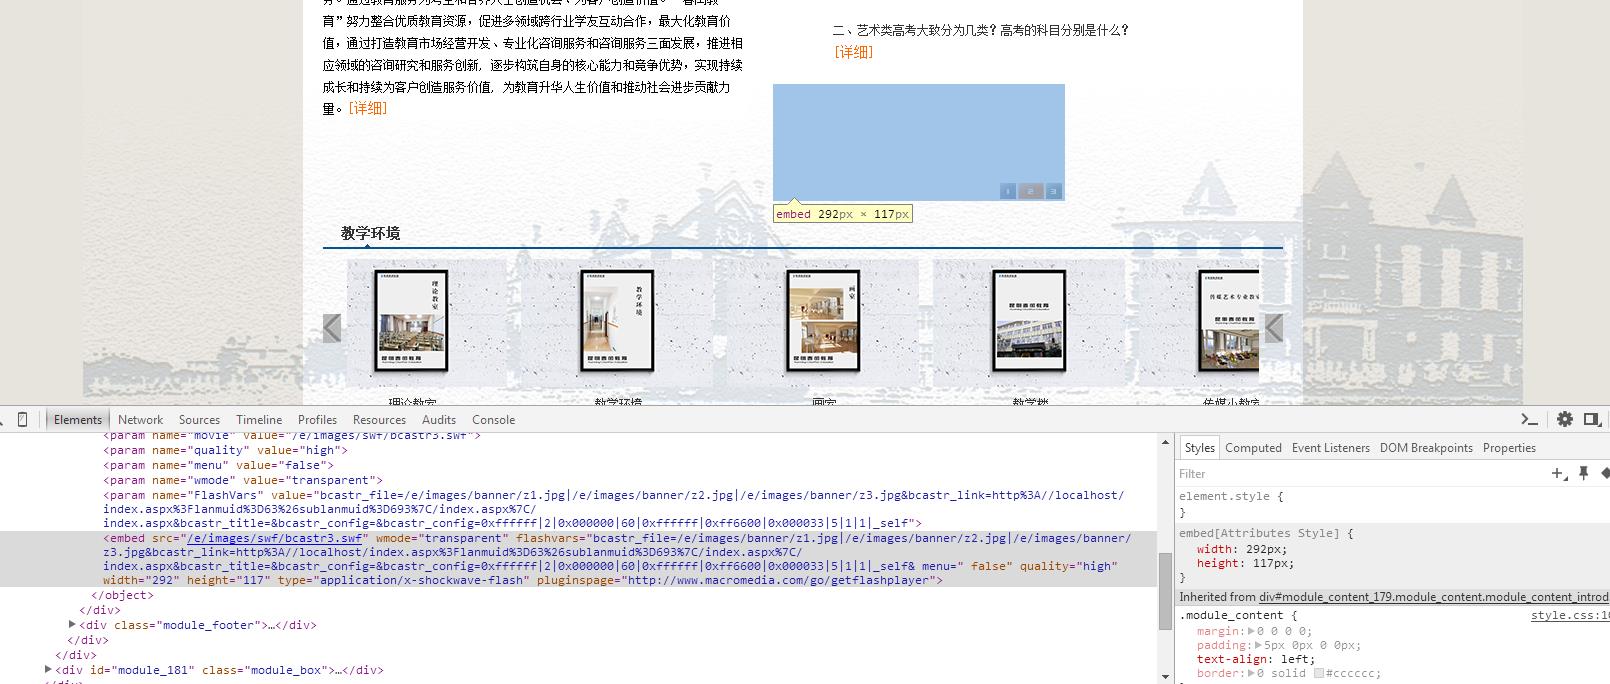Click carousel right arrow in 教学环境
1610x684 pixels.
pyautogui.click(x=1273, y=328)
